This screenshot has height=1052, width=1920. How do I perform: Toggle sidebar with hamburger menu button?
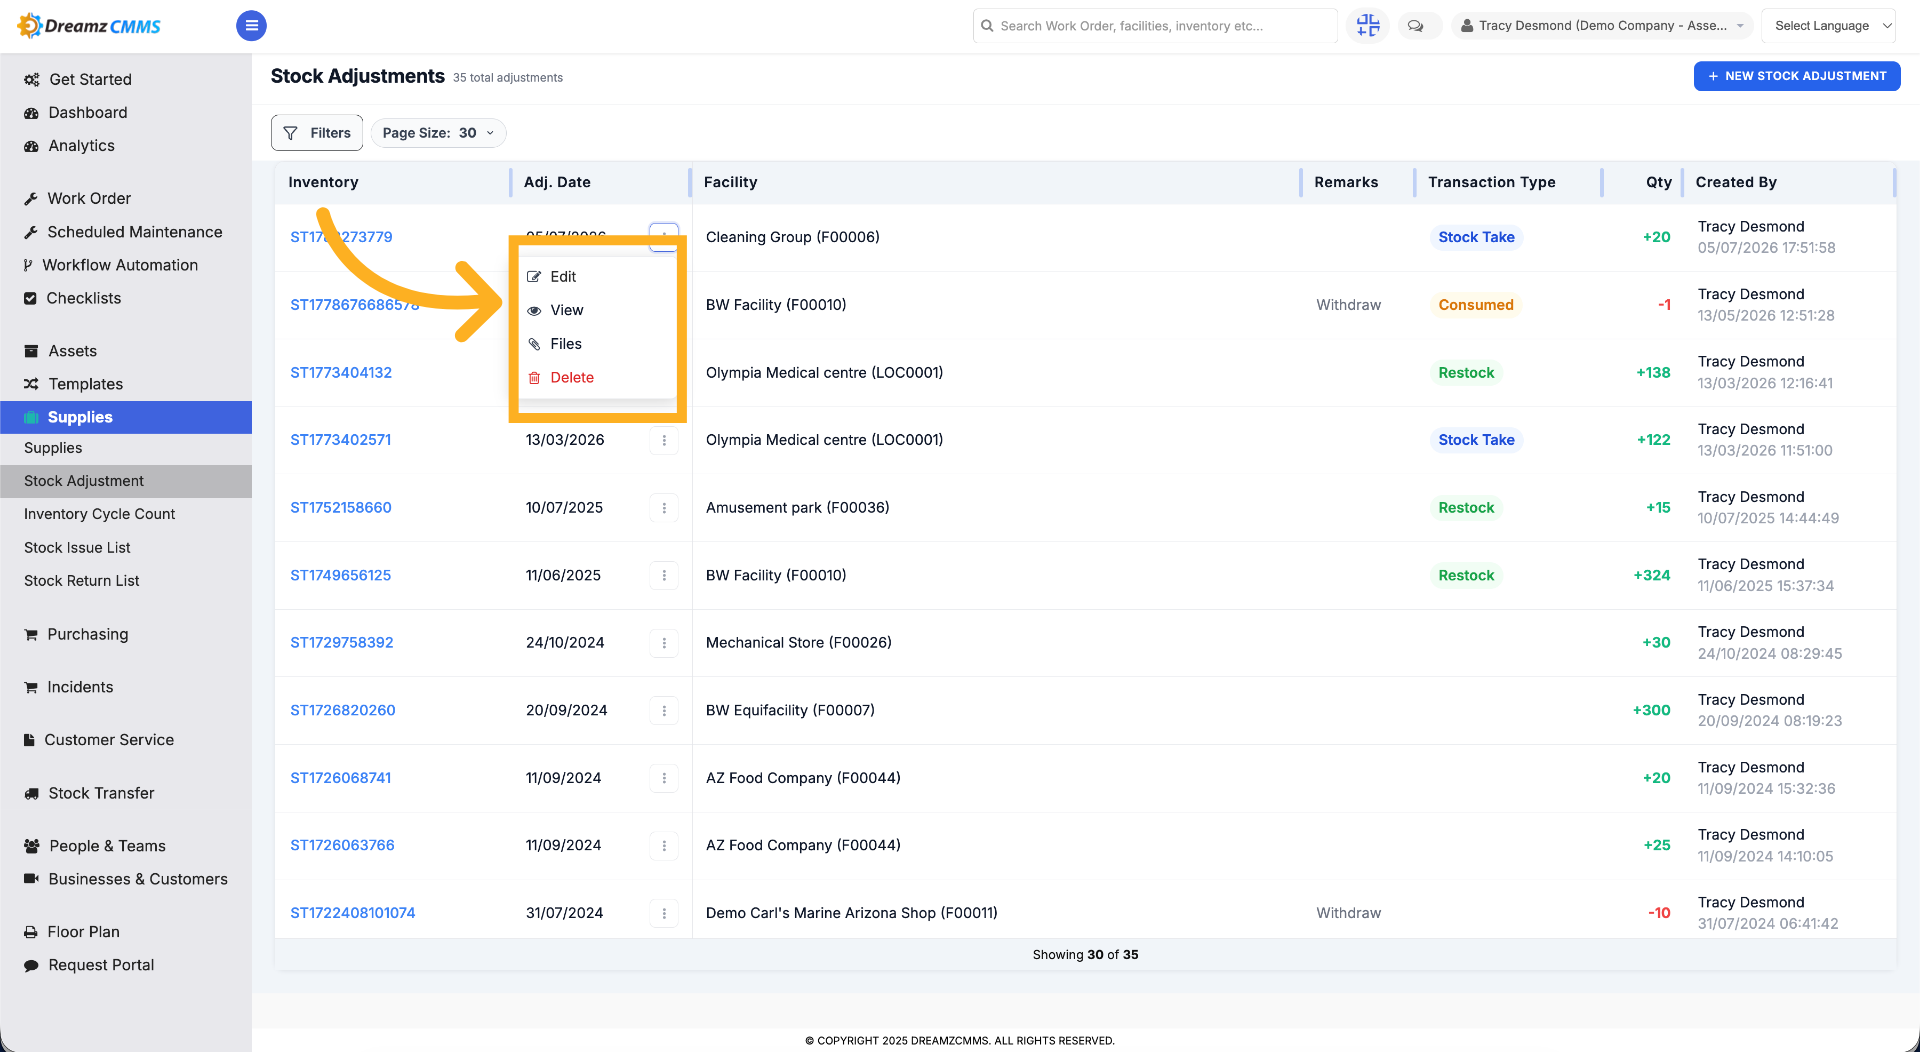pos(251,25)
